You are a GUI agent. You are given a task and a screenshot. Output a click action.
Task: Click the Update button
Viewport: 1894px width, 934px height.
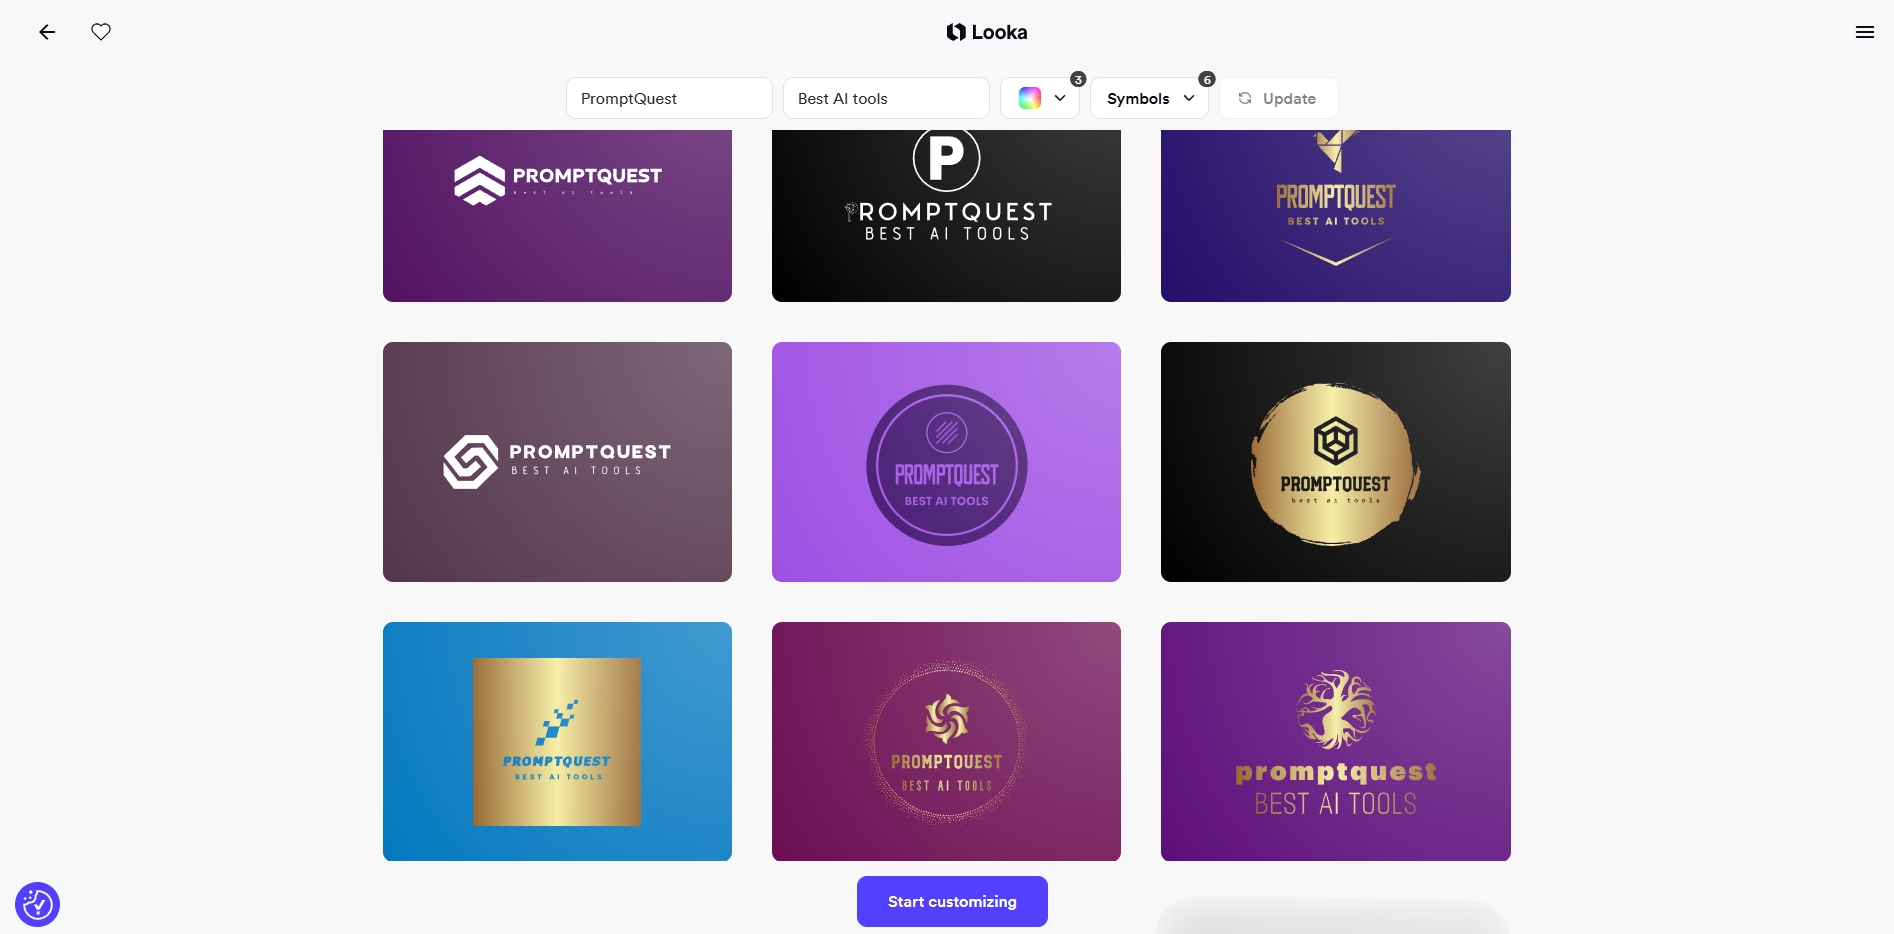[x=1278, y=98]
